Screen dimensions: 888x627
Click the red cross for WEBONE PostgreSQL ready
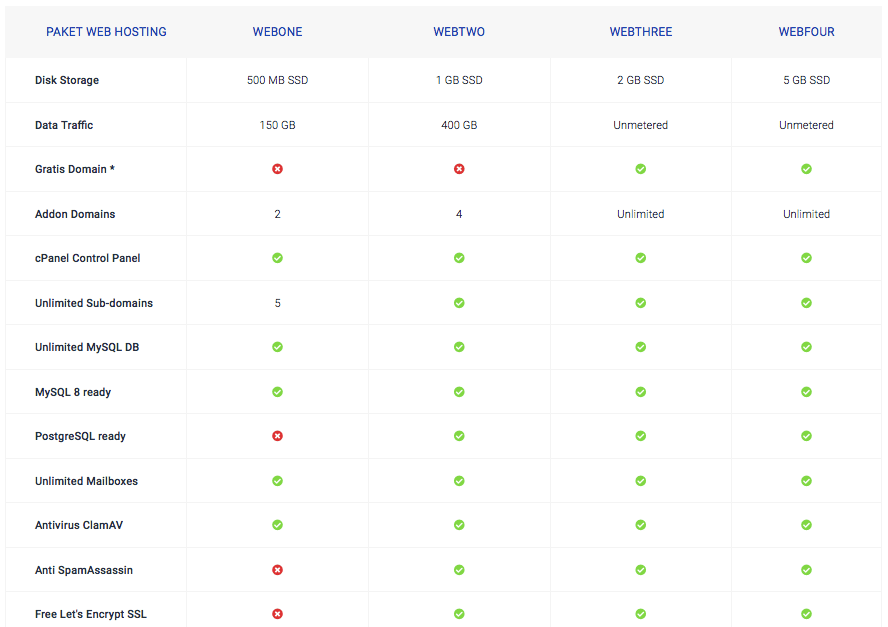coord(277,436)
